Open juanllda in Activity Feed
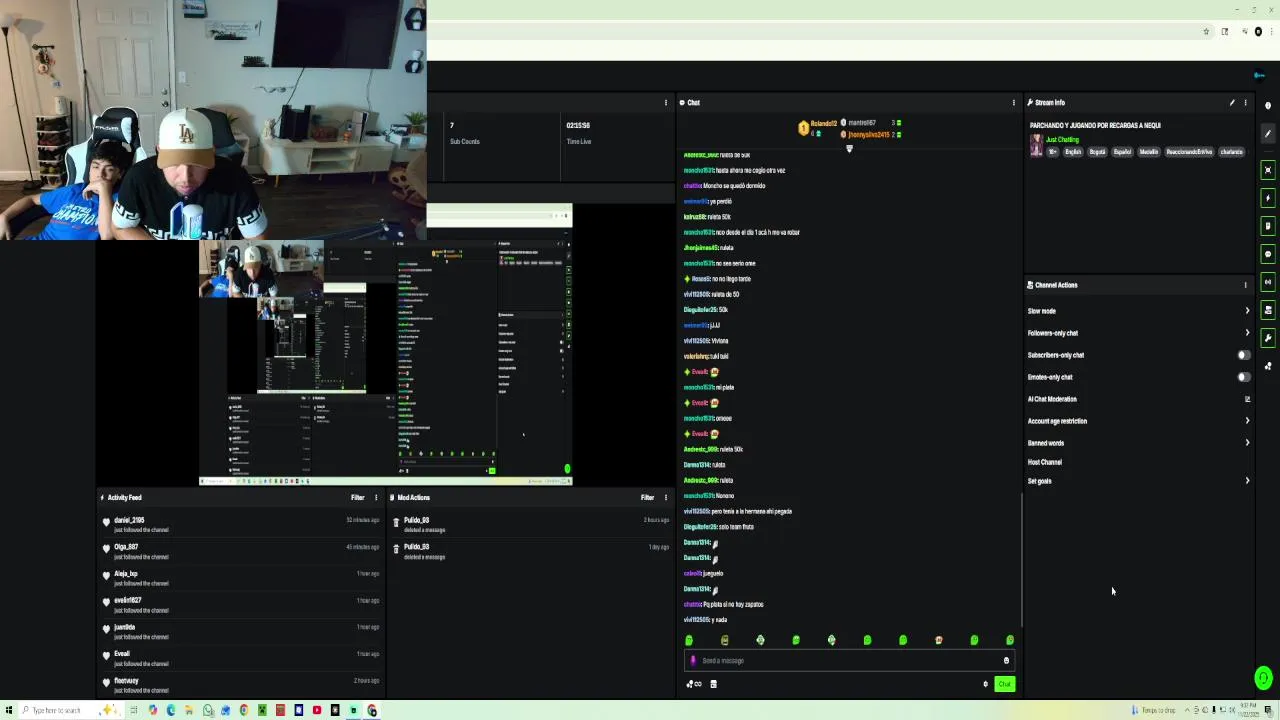The height and width of the screenshot is (720, 1280). coord(124,627)
